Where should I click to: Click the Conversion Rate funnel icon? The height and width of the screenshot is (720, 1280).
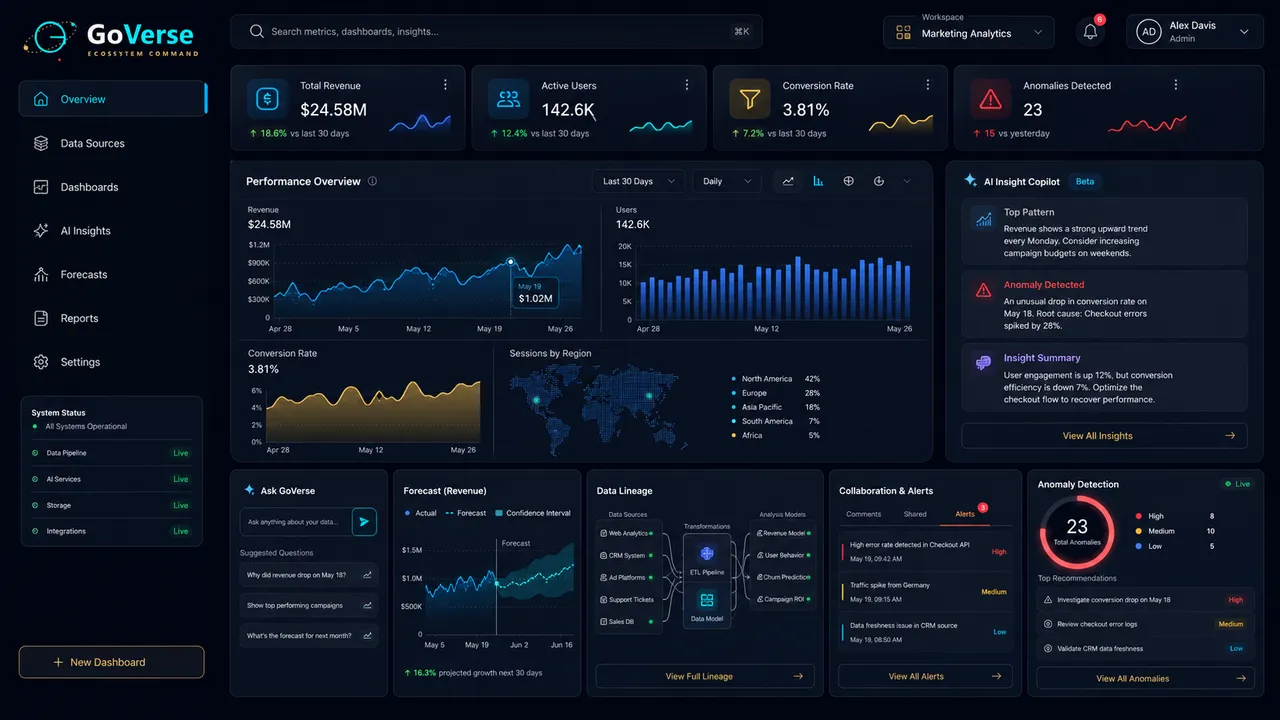(x=749, y=99)
